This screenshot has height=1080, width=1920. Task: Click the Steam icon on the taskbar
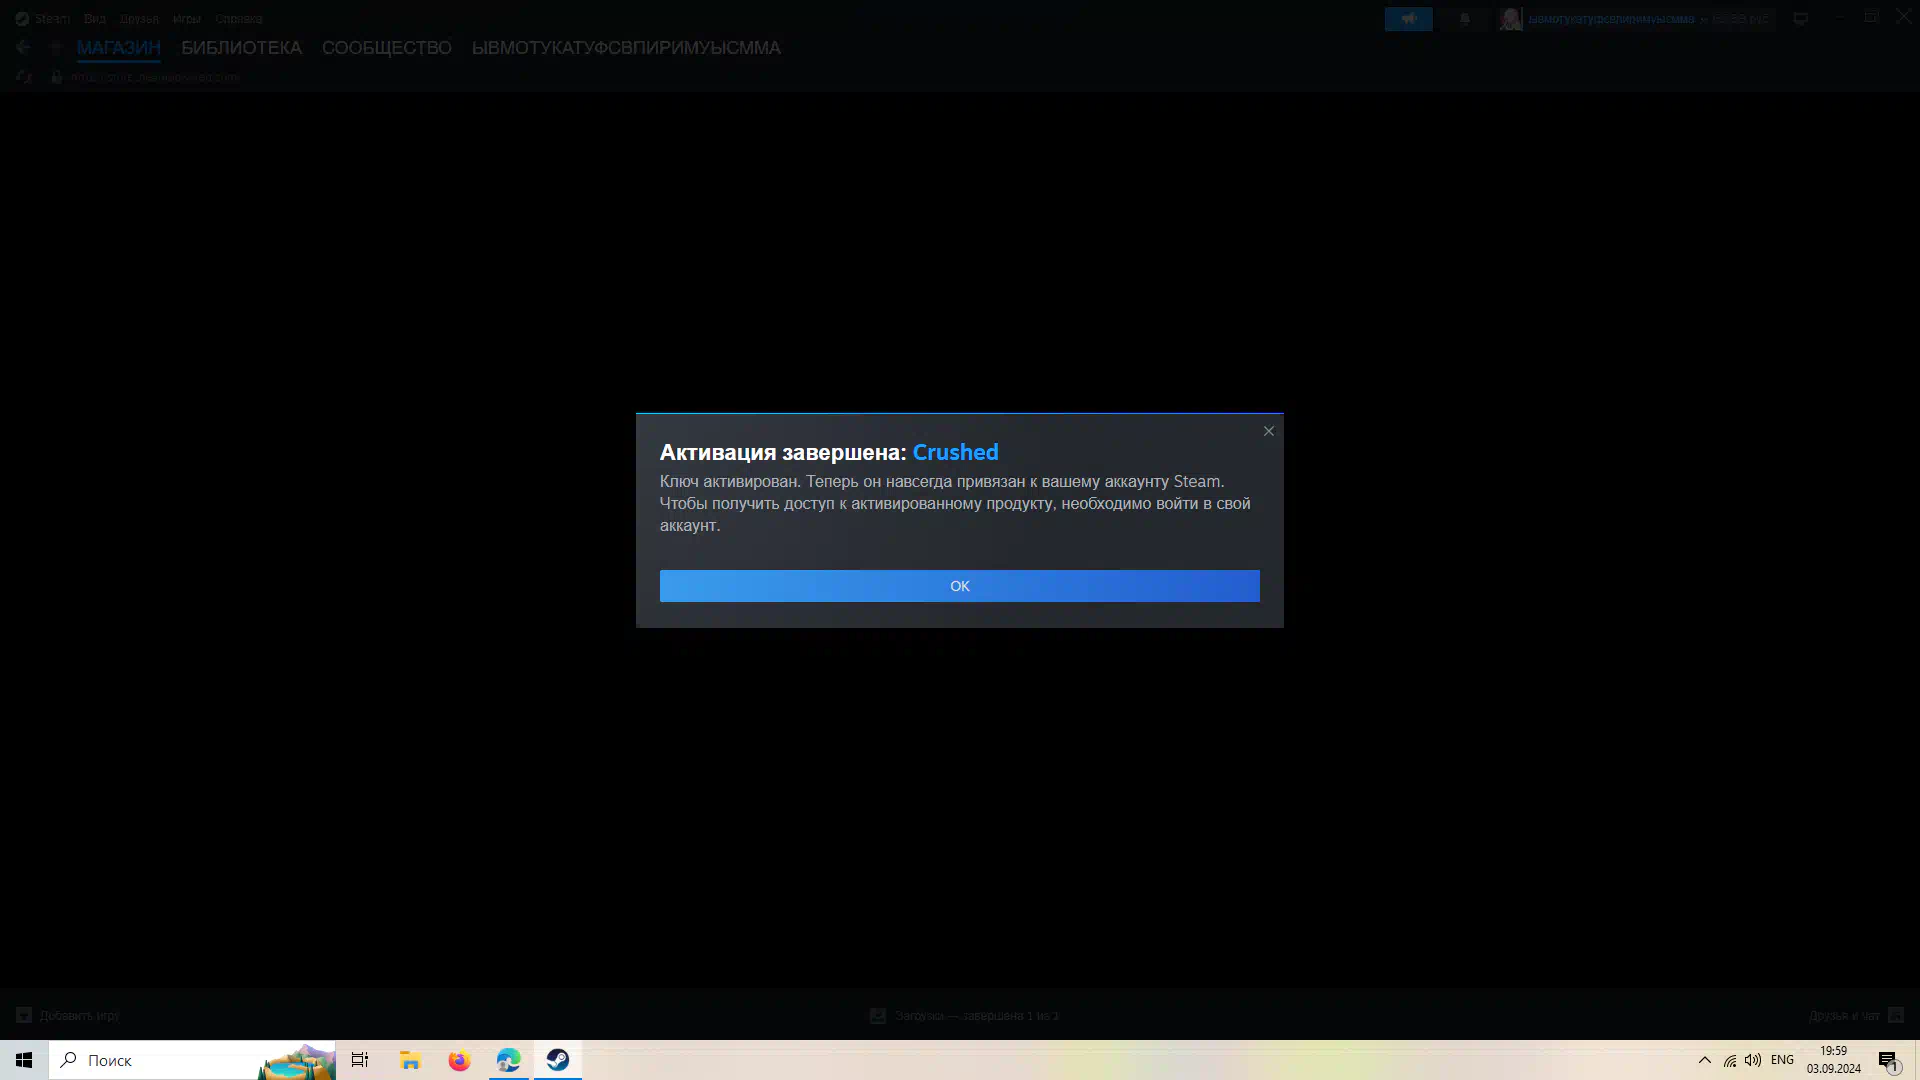(557, 1060)
